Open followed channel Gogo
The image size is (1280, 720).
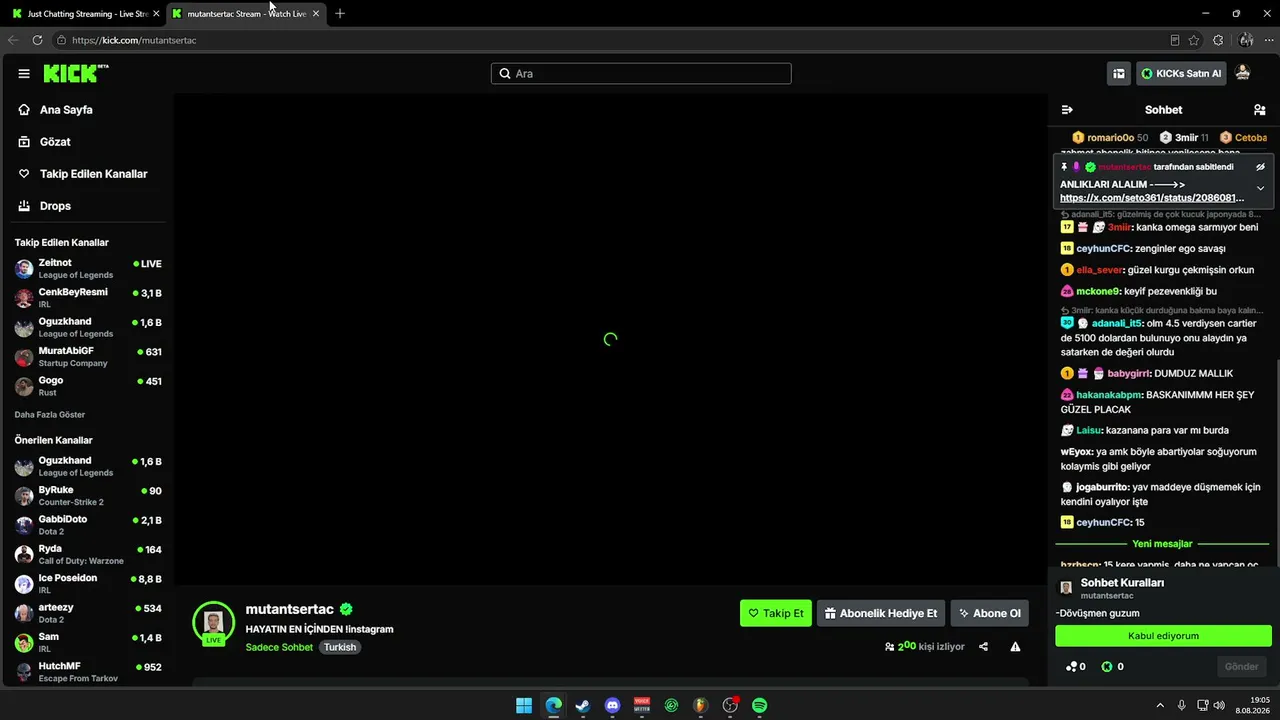[x=88, y=386]
